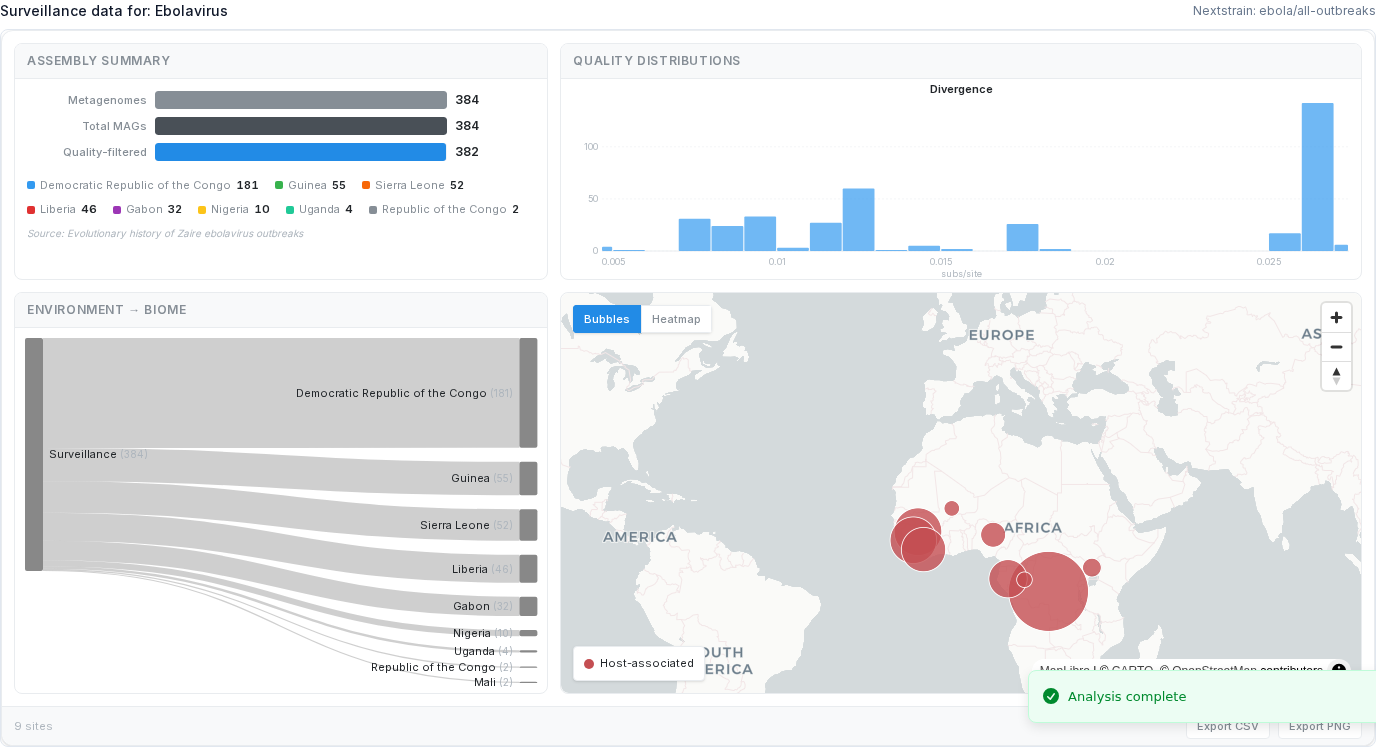This screenshot has height=748, width=1376.
Task: Click the orange Sierra Leone legend swatch
Action: pyautogui.click(x=366, y=185)
